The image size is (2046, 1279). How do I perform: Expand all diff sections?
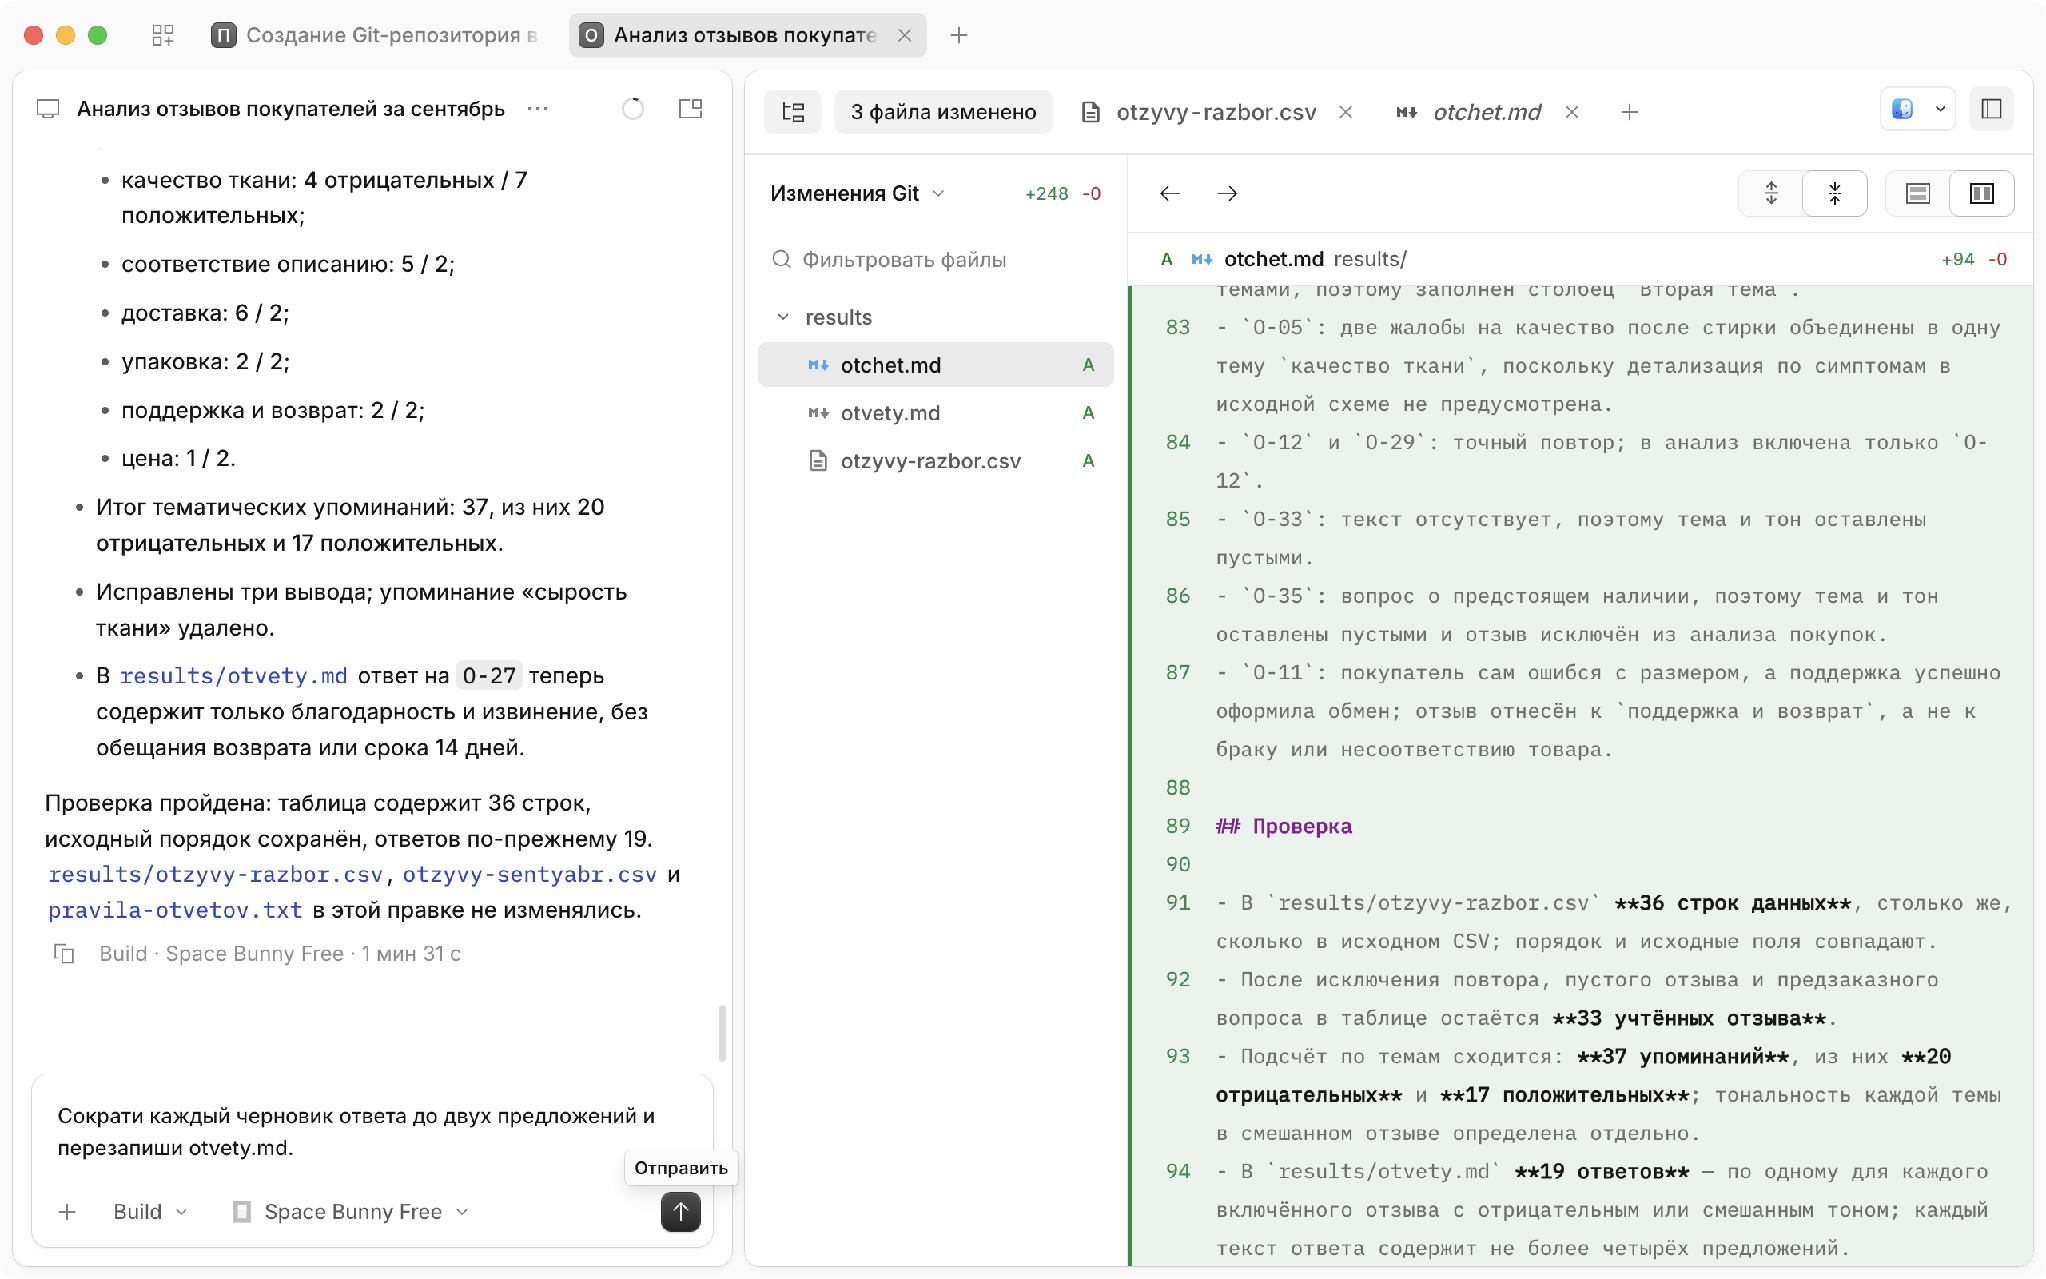click(1771, 194)
